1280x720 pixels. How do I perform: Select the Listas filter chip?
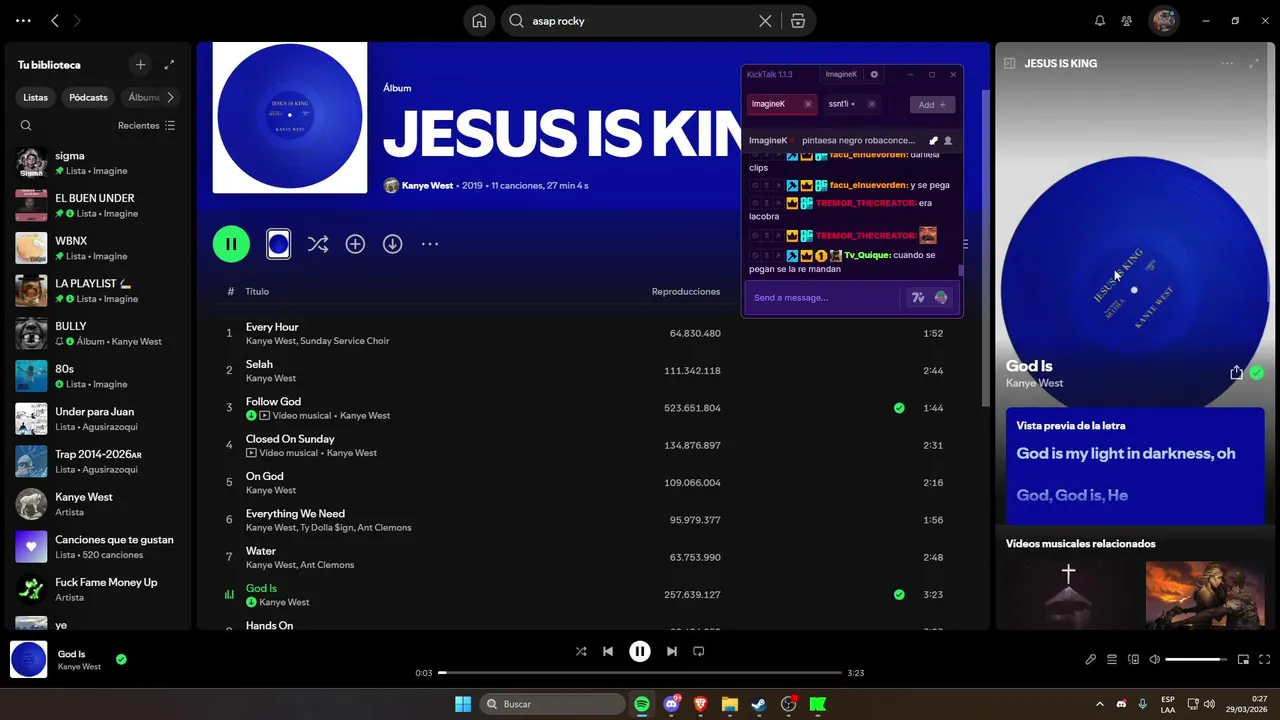(36, 98)
